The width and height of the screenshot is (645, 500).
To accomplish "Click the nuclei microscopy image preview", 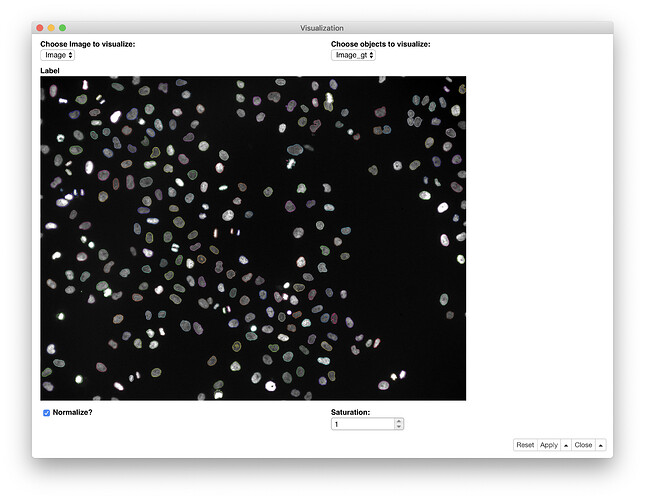I will [x=253, y=238].
